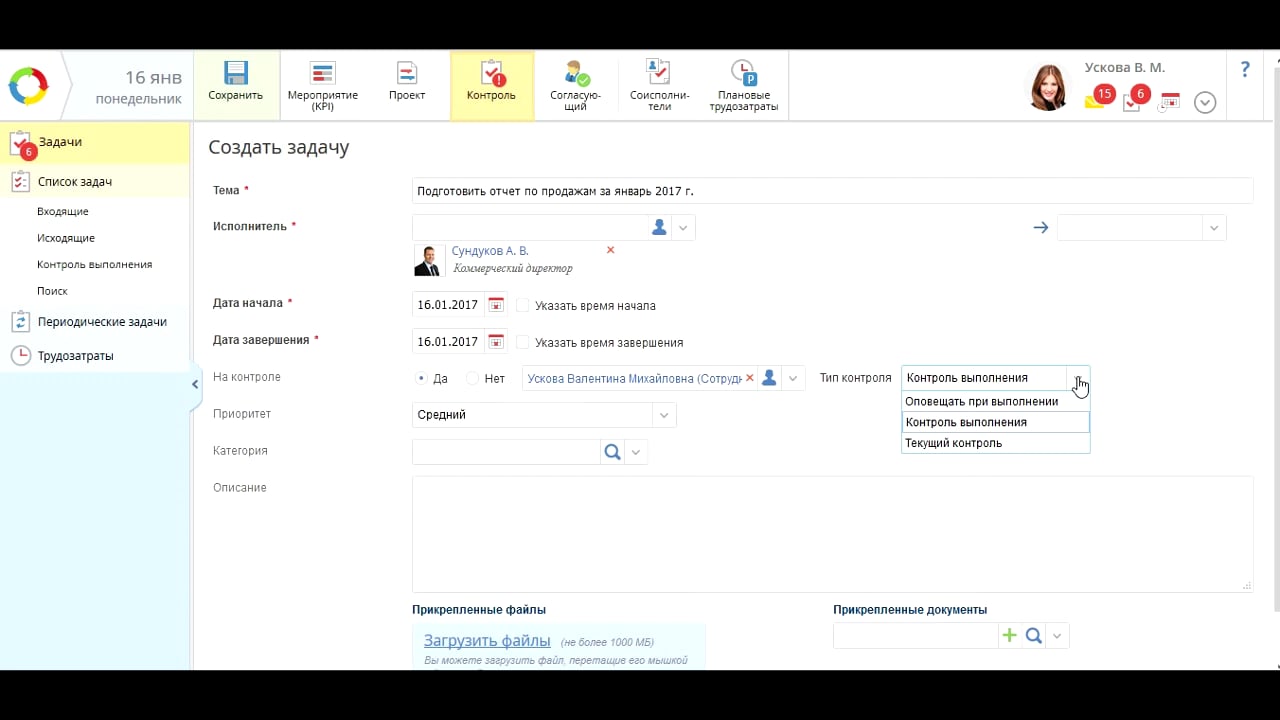Open the Соисполнители toolbar item
Screen dimensions: 1280x720
[659, 86]
